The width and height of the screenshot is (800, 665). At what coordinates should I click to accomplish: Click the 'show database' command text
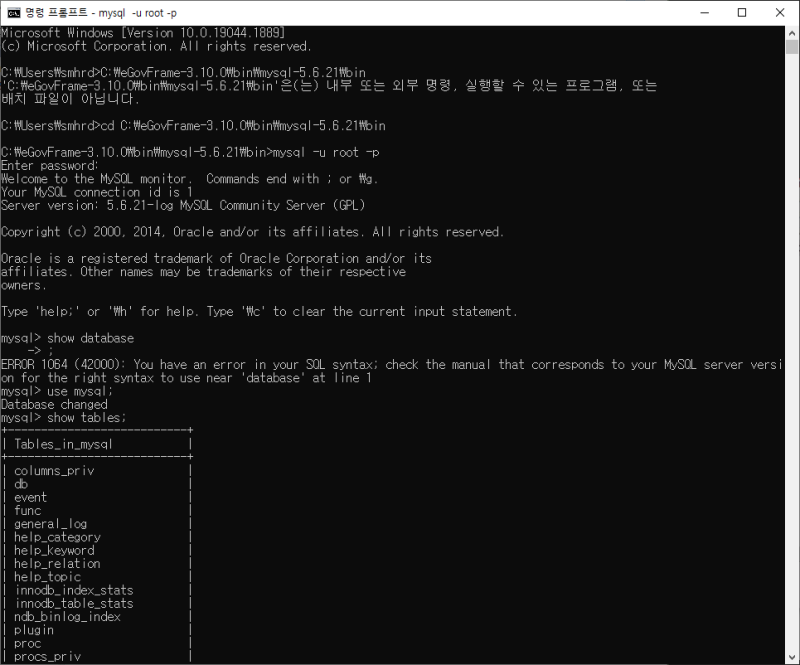coord(90,338)
